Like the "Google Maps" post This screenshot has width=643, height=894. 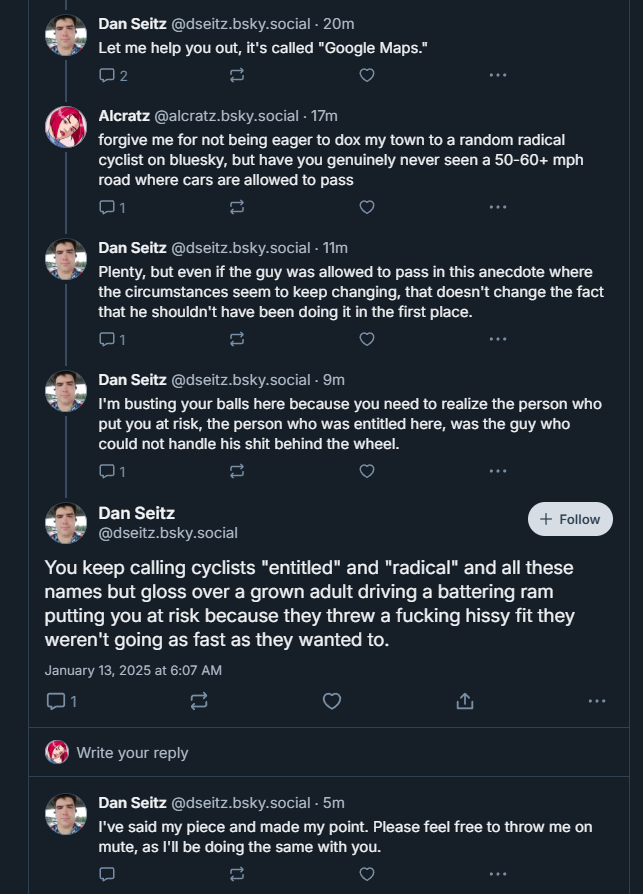pyautogui.click(x=367, y=75)
